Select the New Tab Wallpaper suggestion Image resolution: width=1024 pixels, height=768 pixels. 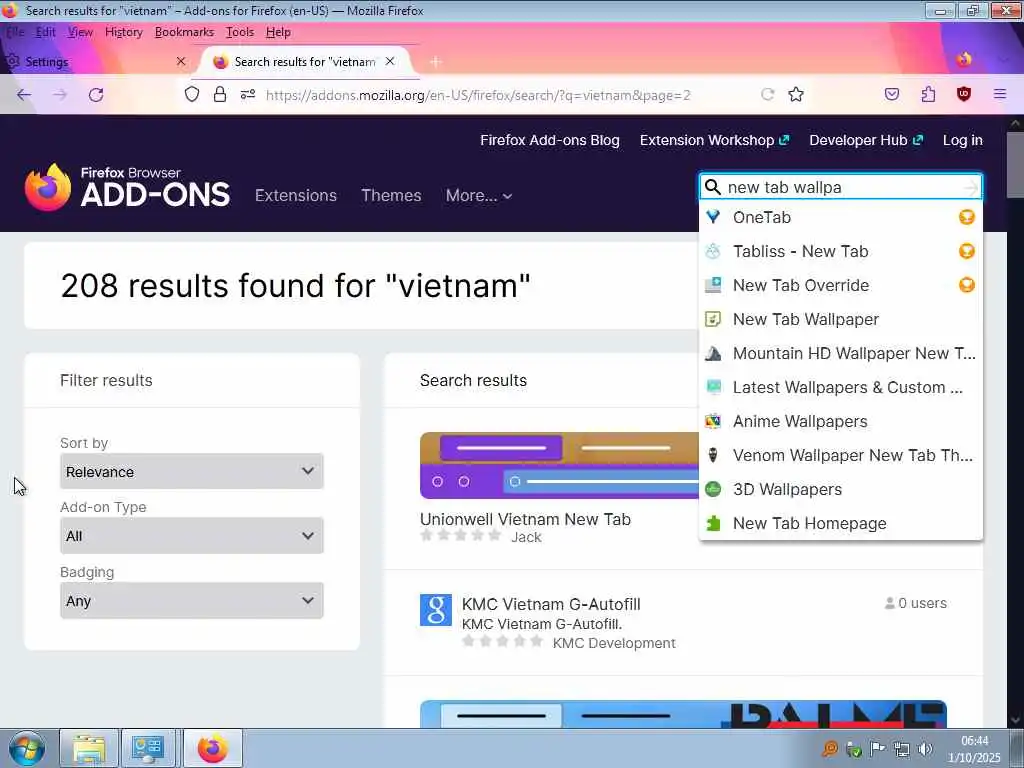point(840,319)
